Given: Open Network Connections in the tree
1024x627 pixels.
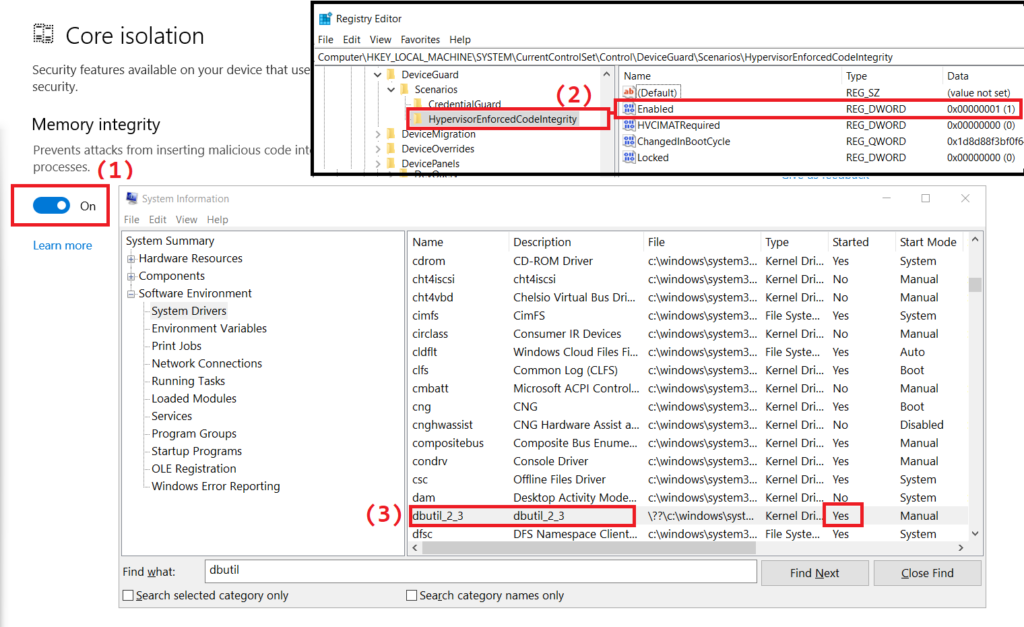Looking at the screenshot, I should click(x=206, y=364).
